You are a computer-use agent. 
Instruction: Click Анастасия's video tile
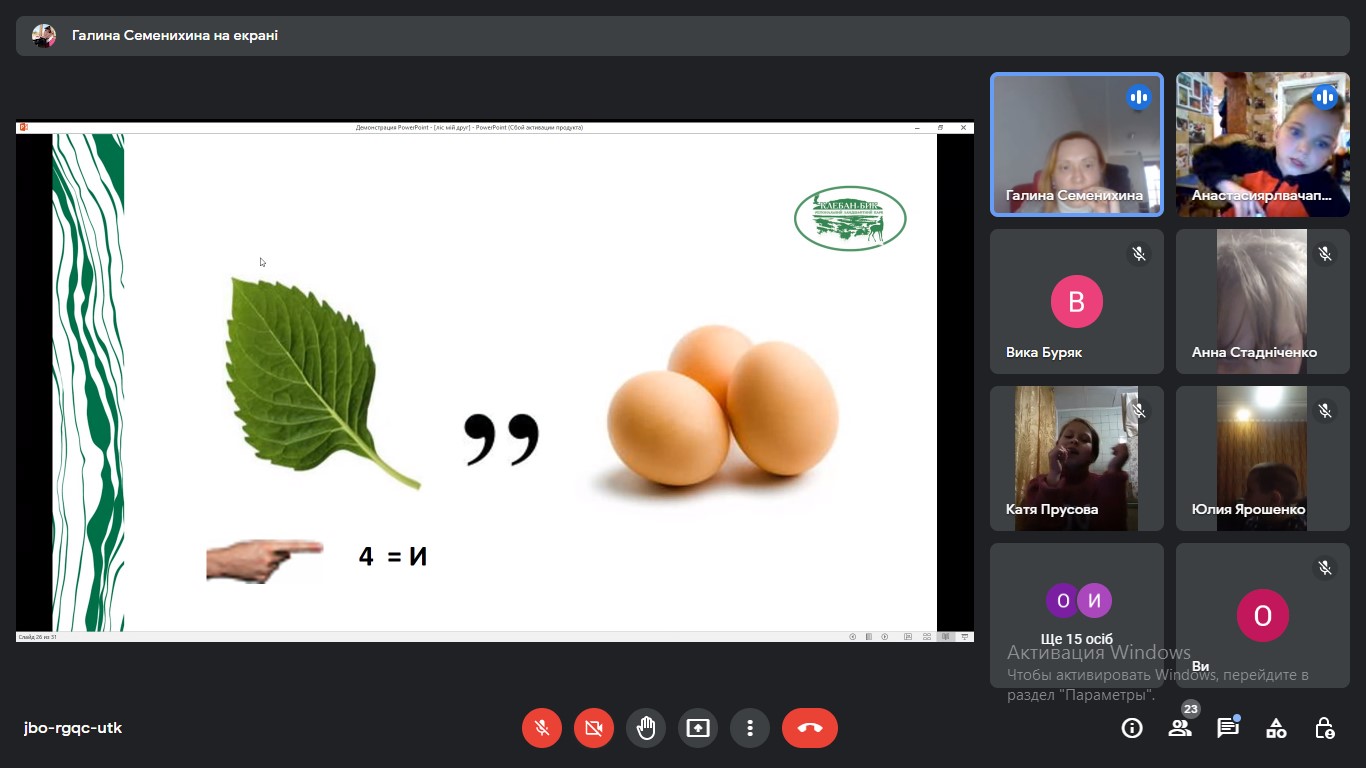coord(1262,144)
